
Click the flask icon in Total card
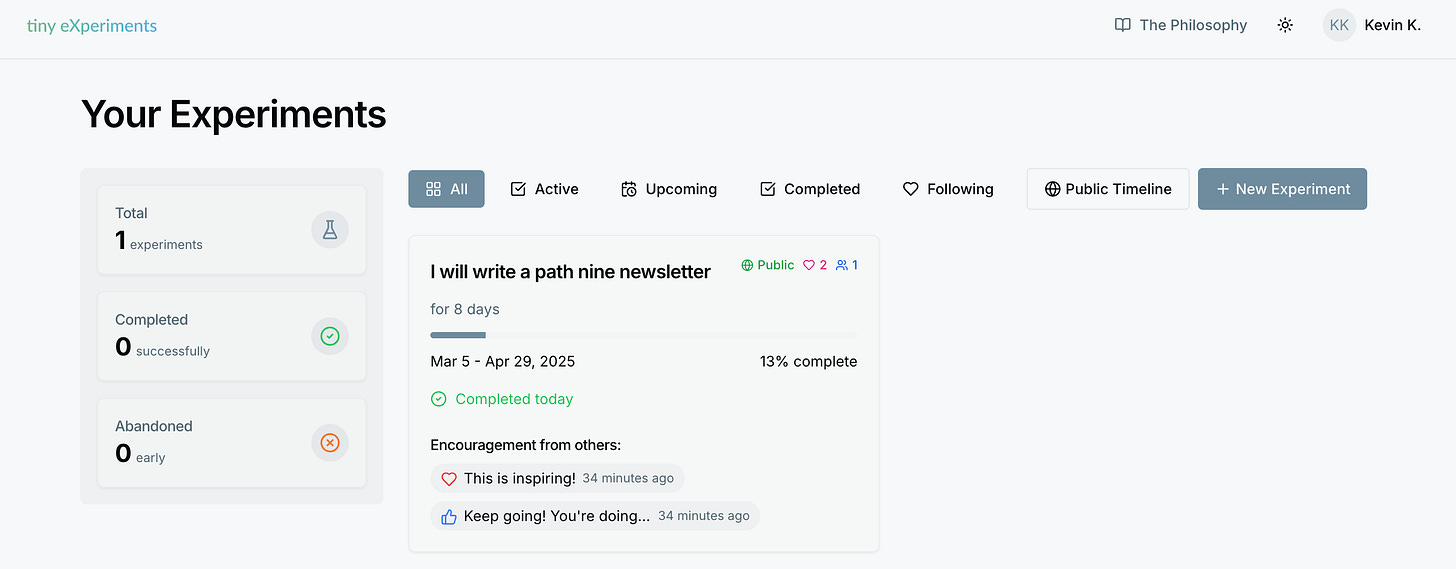(330, 230)
